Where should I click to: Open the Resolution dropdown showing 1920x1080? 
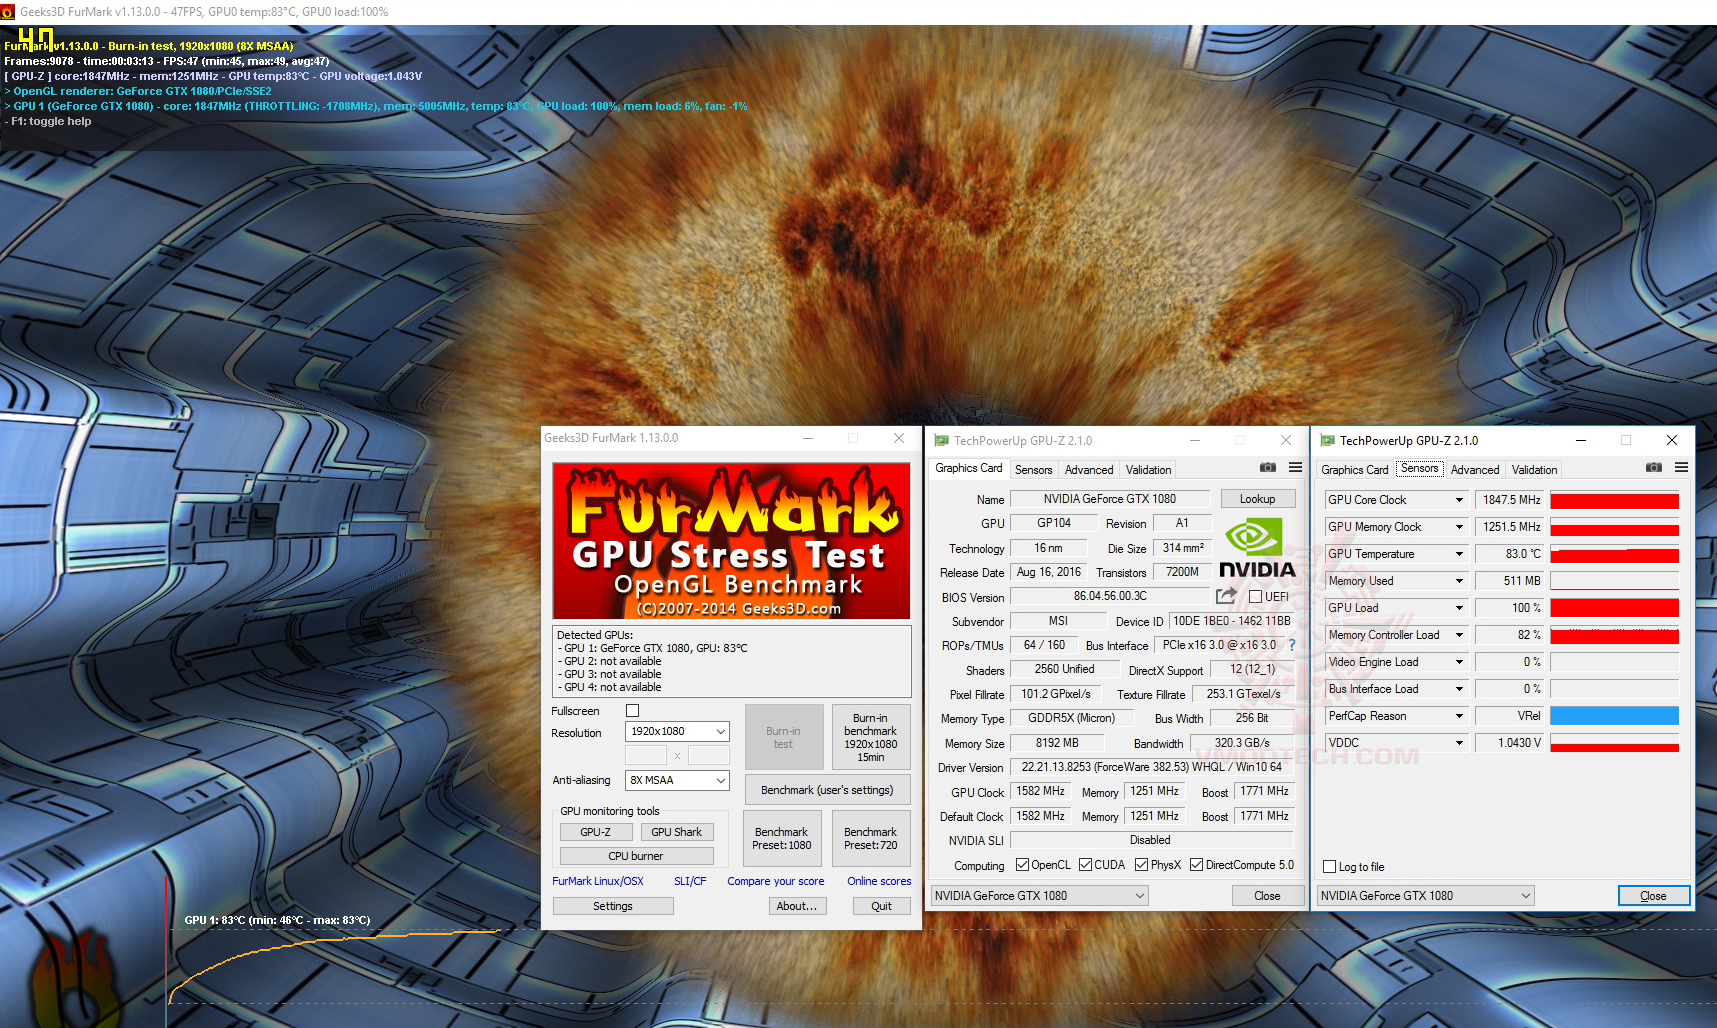(x=677, y=732)
